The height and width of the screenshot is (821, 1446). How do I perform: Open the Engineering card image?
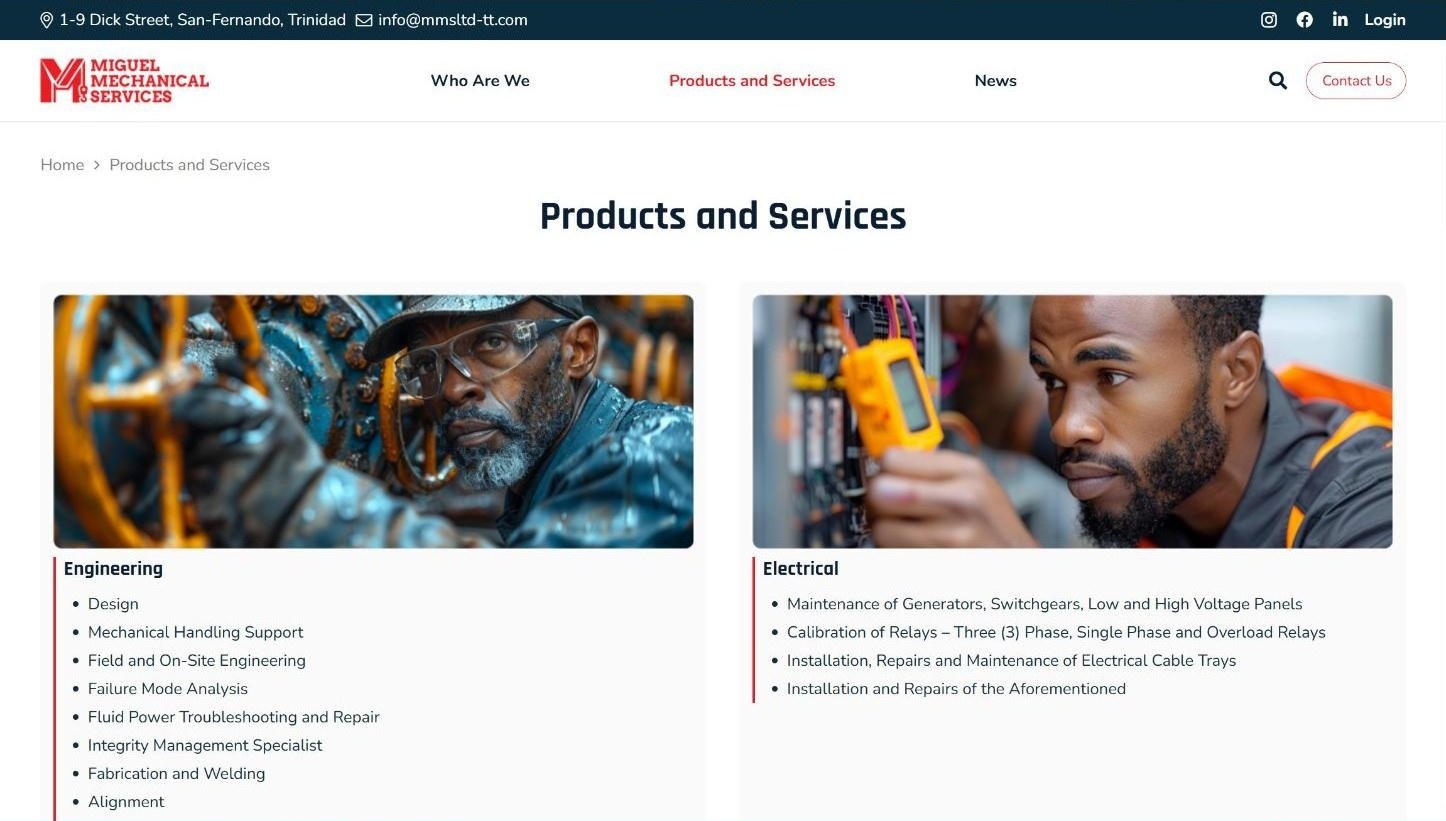pos(373,421)
